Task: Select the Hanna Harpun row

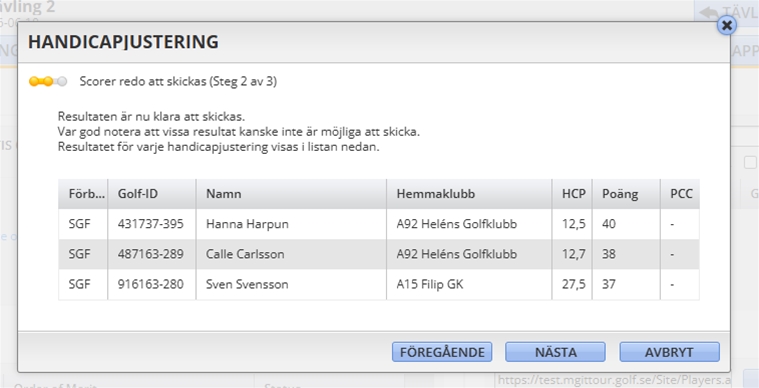Action: (379, 224)
